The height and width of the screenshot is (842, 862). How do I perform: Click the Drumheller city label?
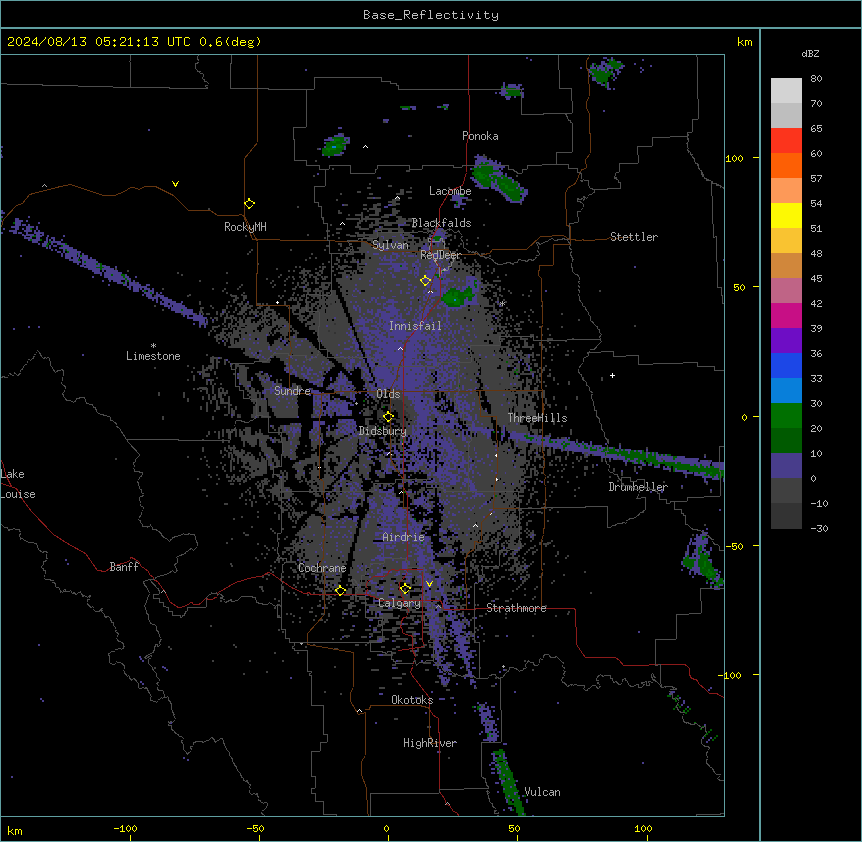[x=638, y=487]
